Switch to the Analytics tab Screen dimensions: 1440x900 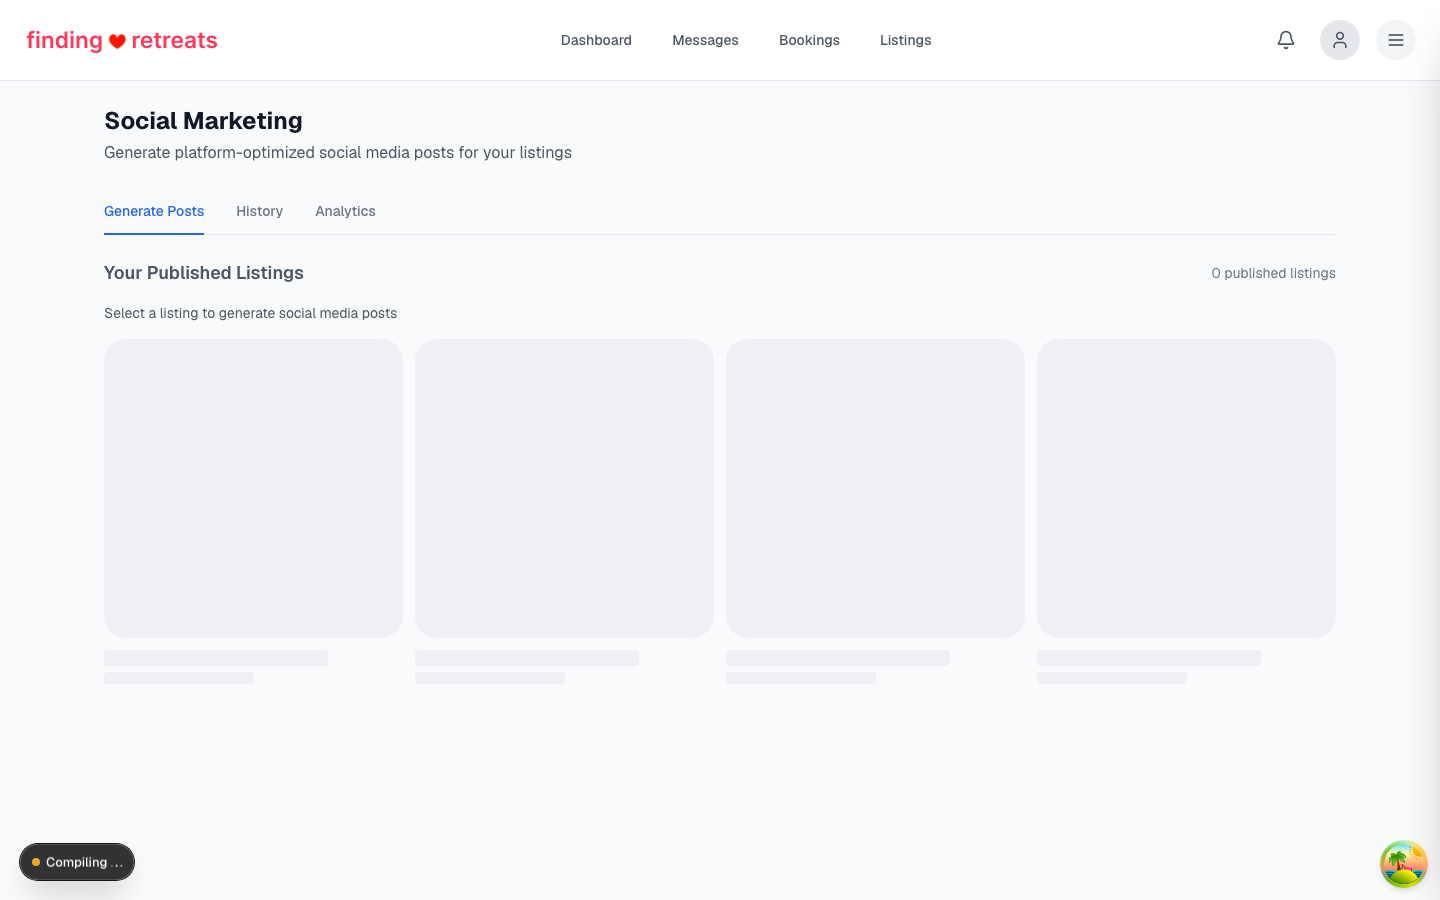pos(345,211)
